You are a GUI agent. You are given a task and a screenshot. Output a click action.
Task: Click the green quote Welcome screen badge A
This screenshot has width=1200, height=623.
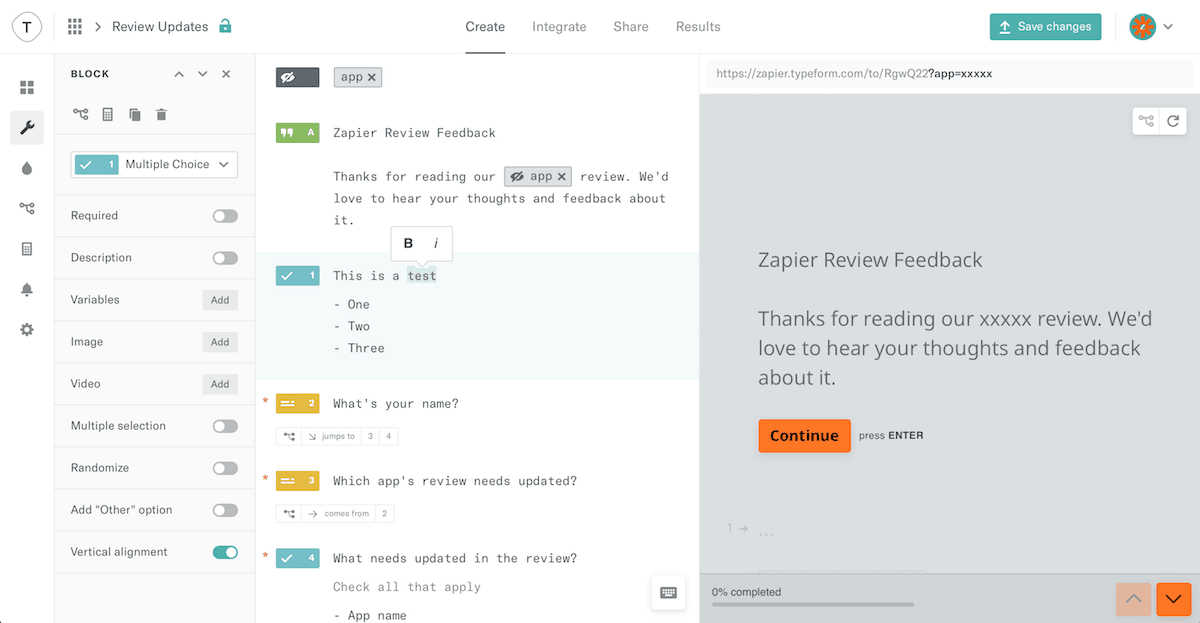click(x=297, y=132)
